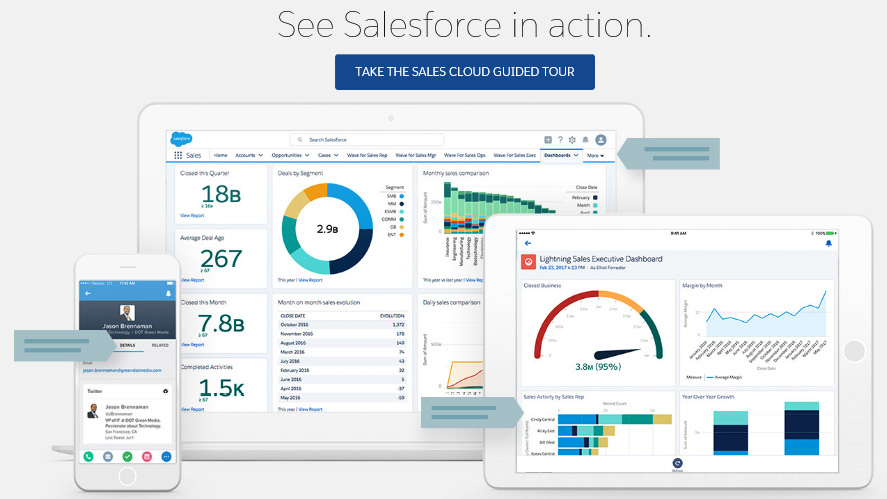Viewport: 887px width, 499px height.
Task: Select the RELATED tab on the phone
Action: point(160,345)
